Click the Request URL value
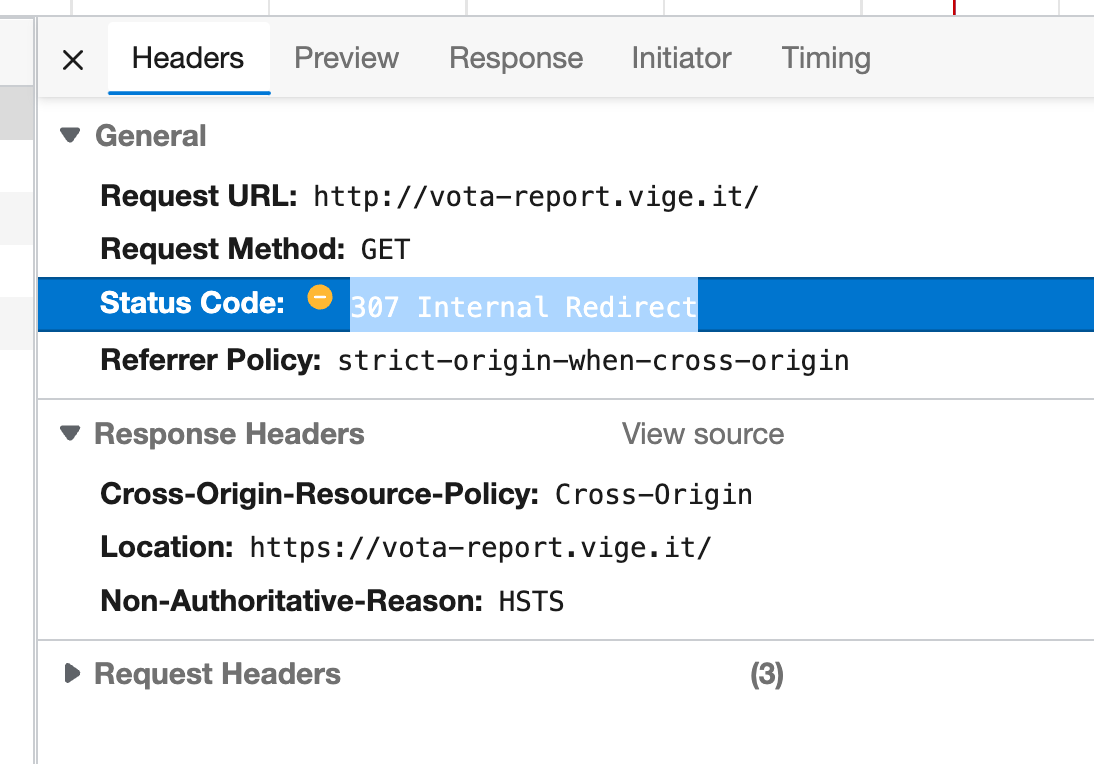Screen dimensions: 1094x764 coord(535,196)
